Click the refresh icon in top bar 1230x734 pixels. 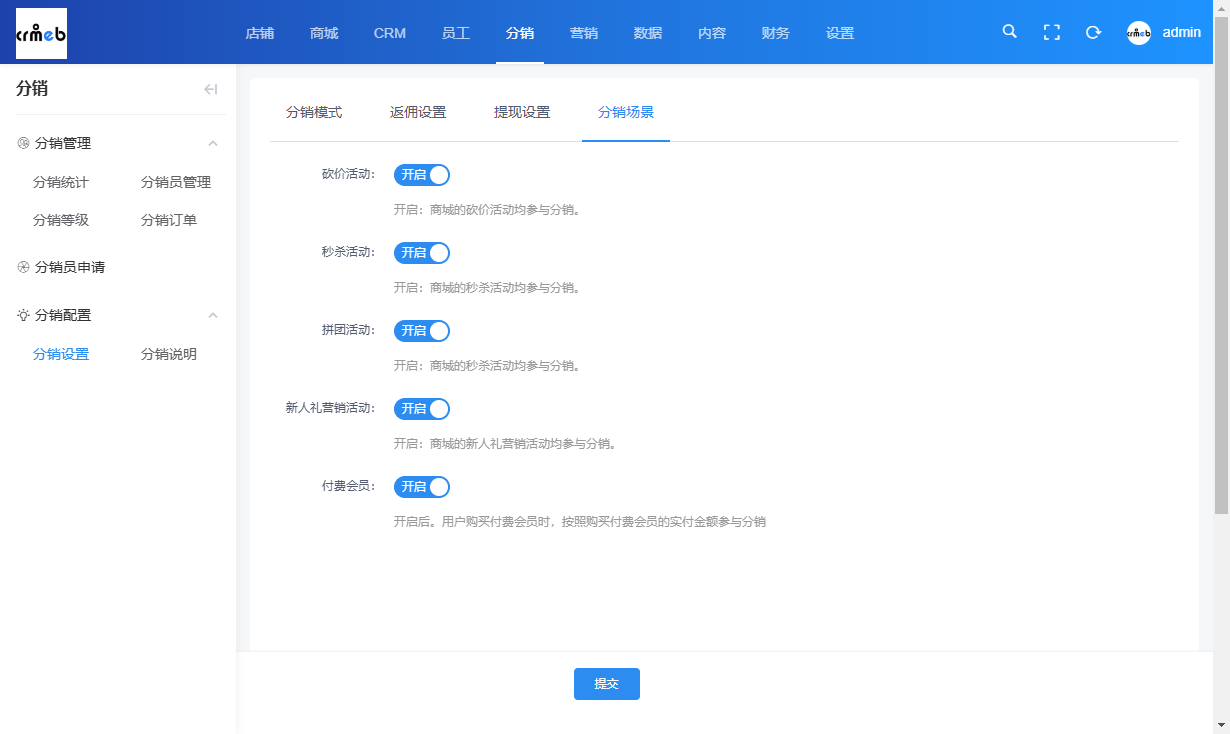[1094, 32]
